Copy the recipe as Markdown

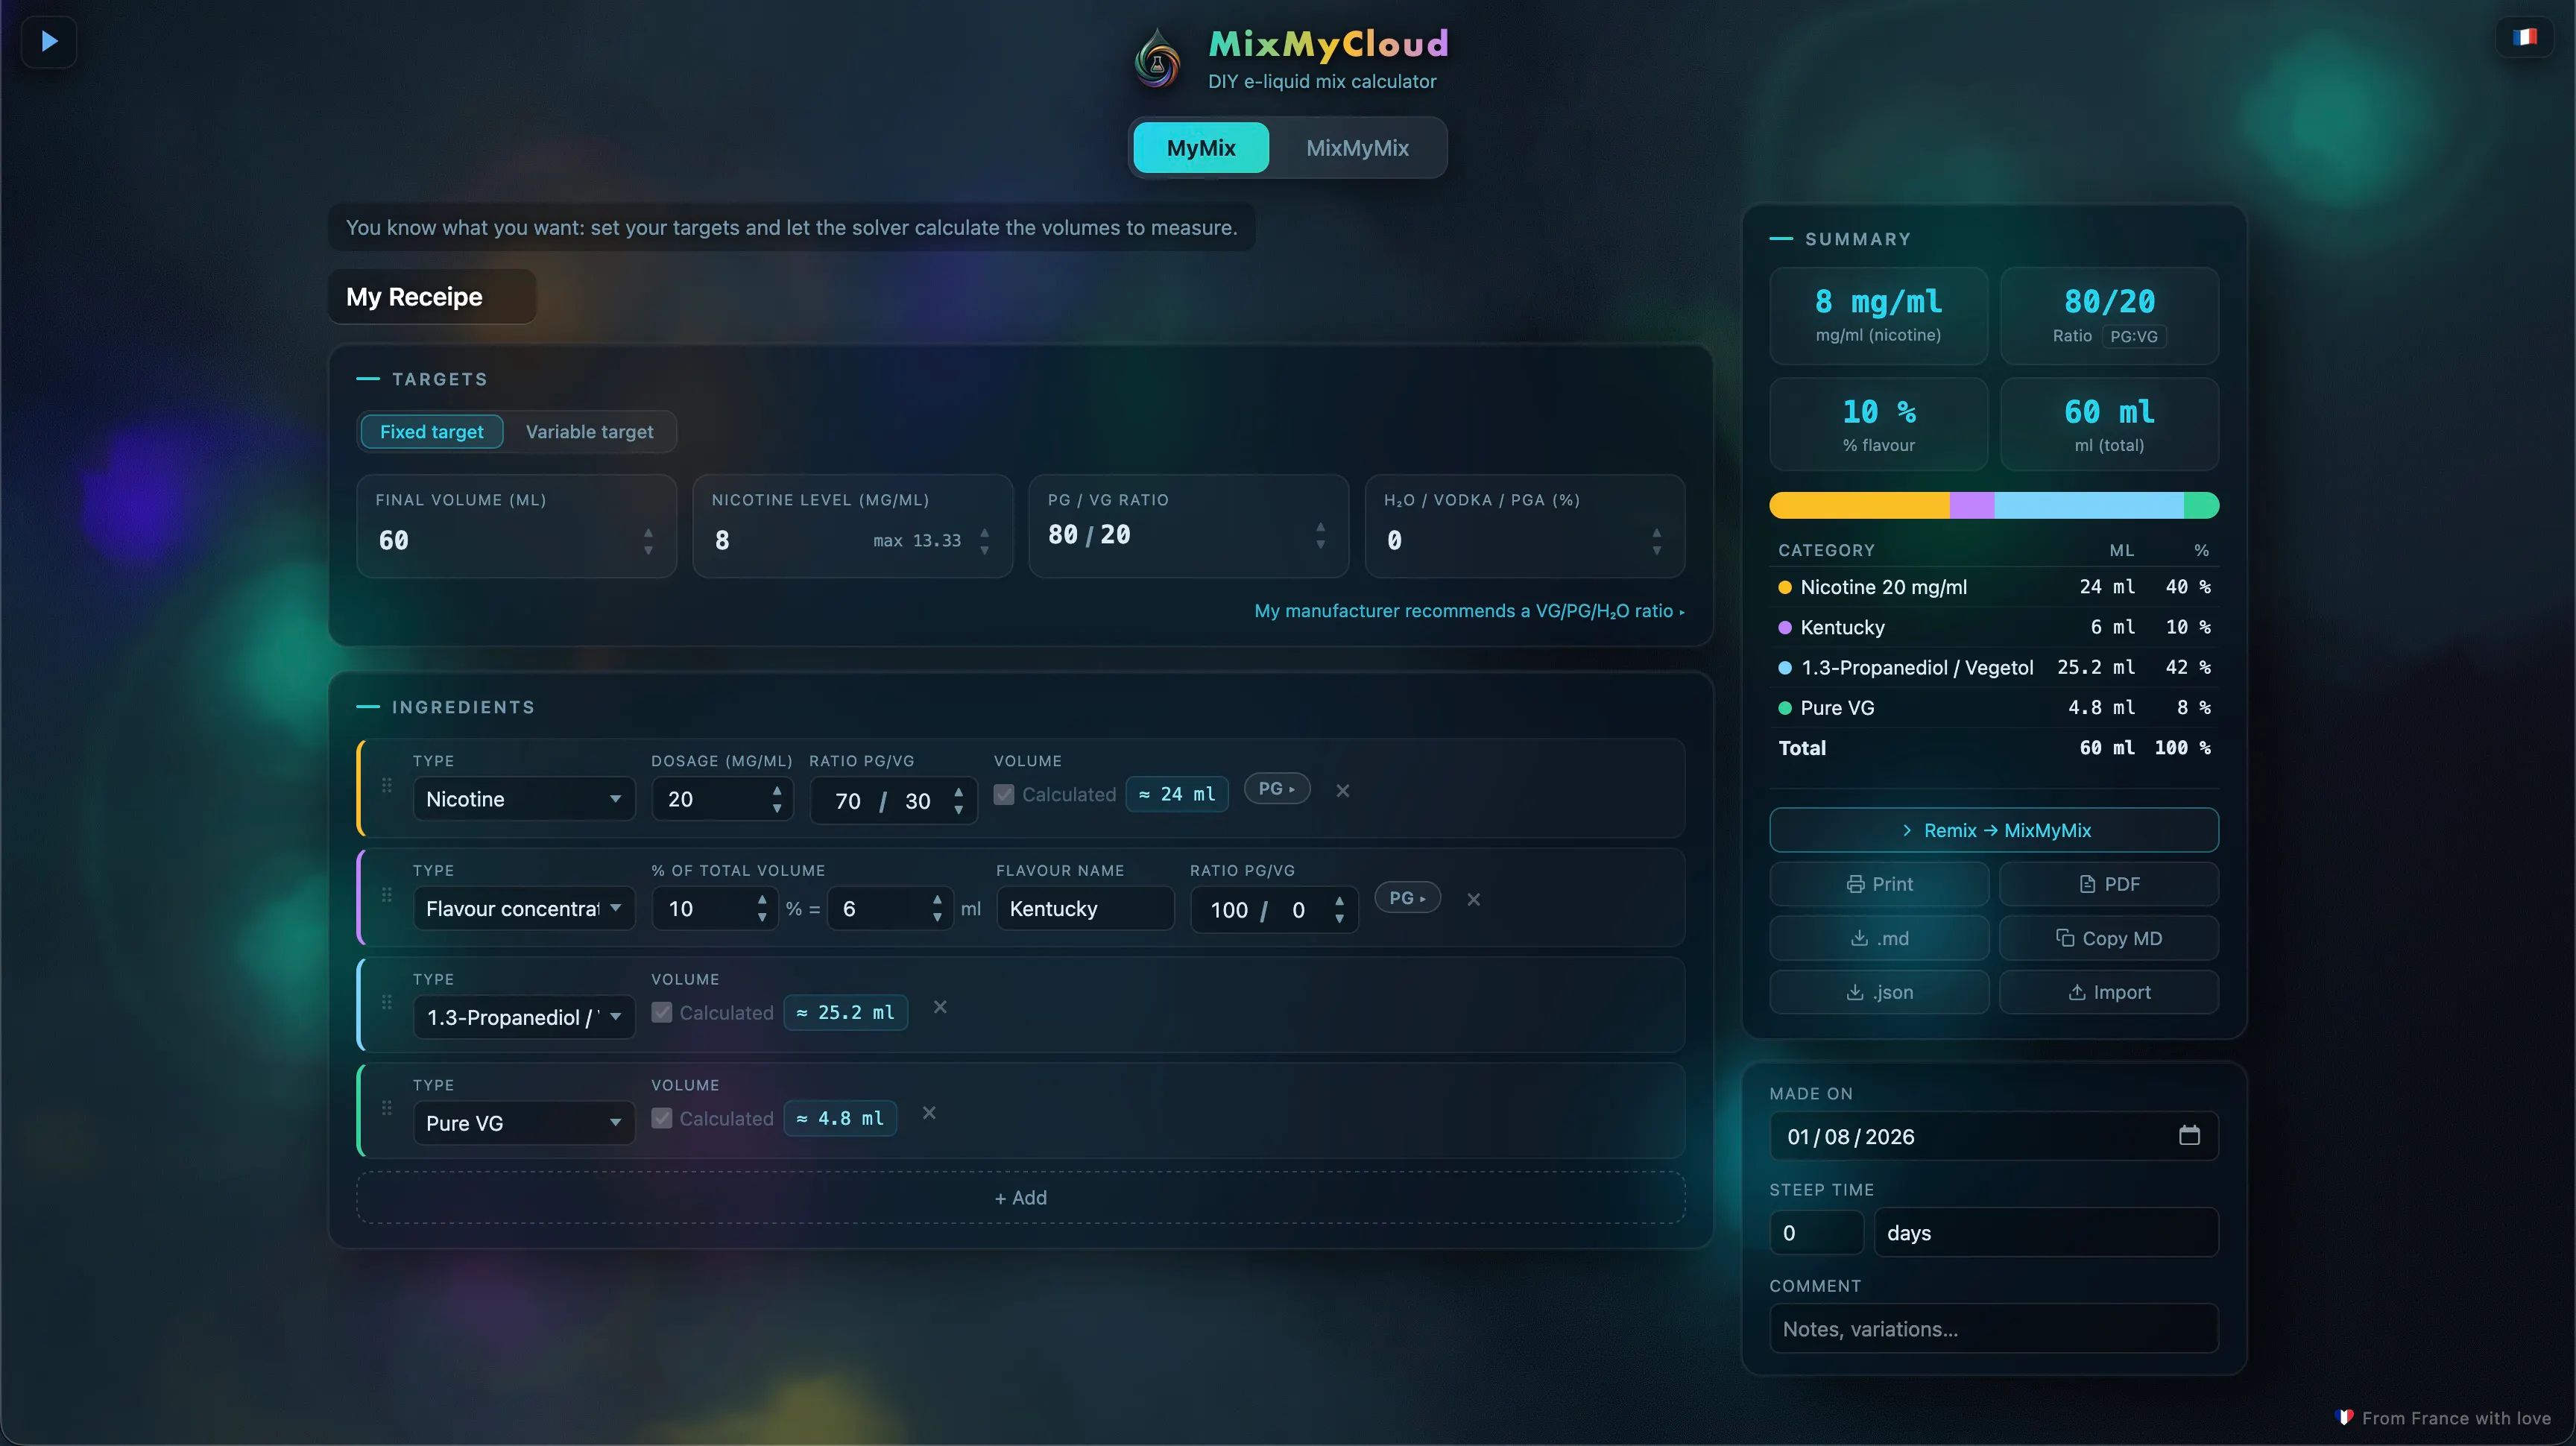2109,938
